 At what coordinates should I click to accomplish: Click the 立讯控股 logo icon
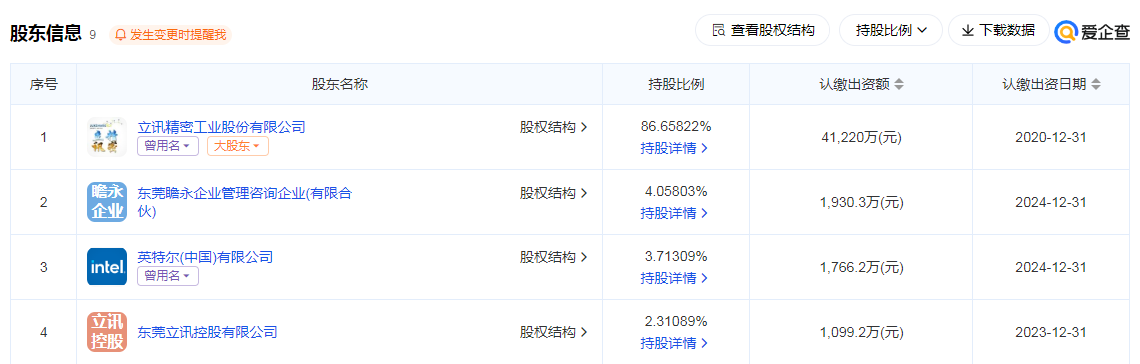coord(107,331)
